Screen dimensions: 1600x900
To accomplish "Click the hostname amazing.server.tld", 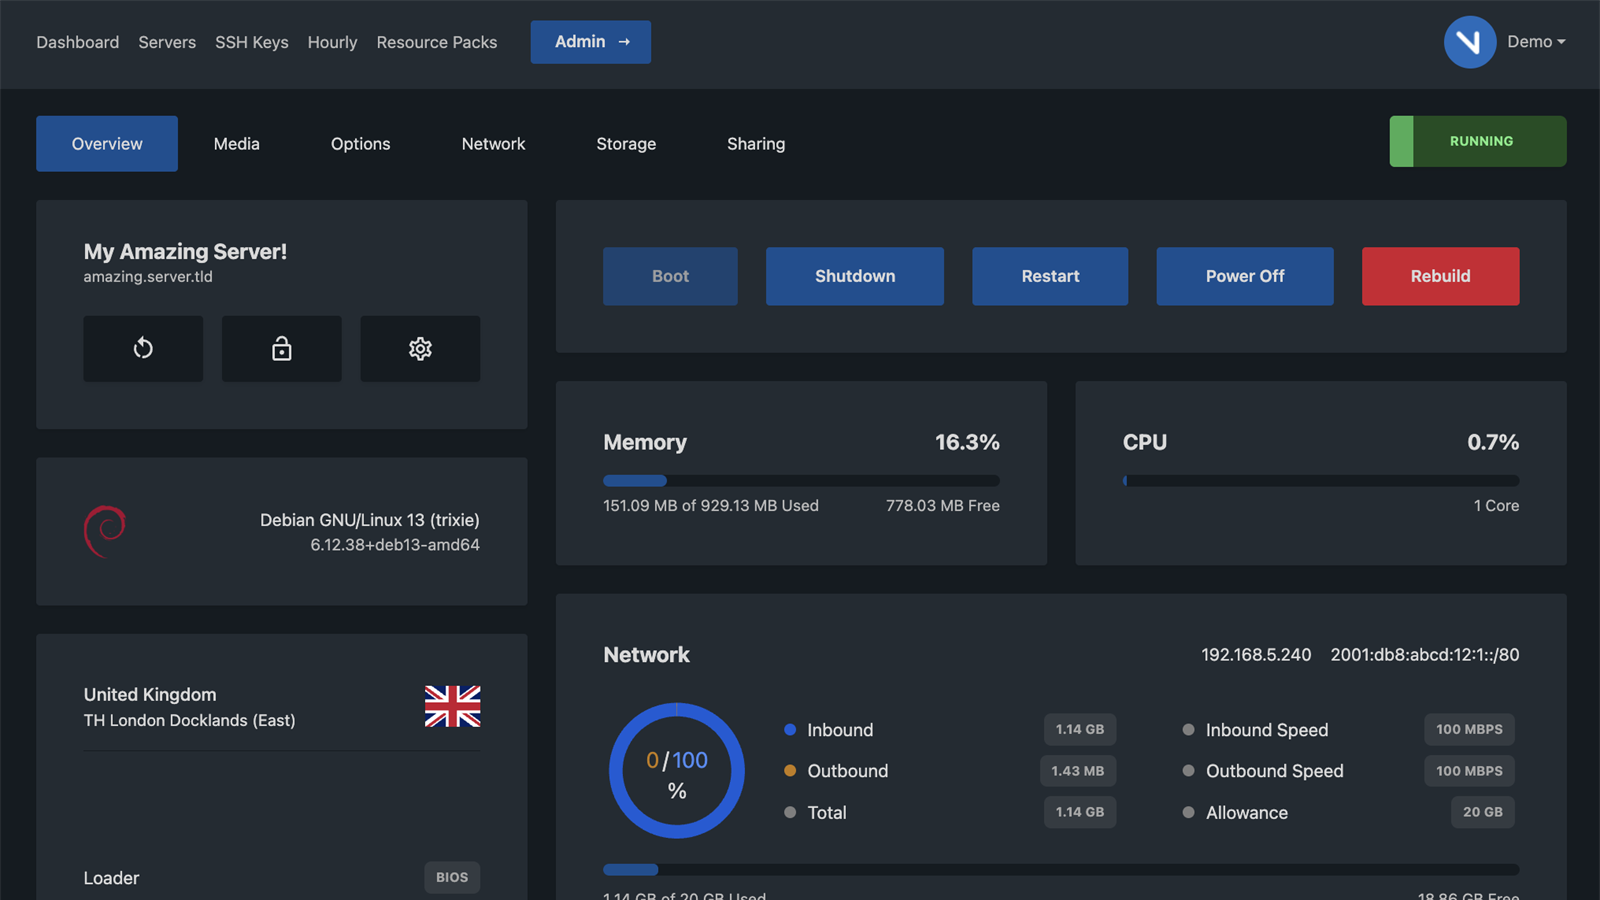I will (148, 277).
